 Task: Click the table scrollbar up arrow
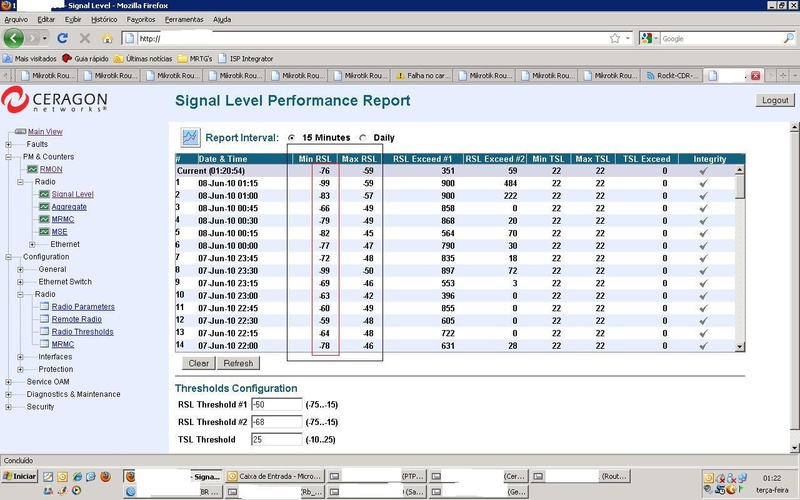pyautogui.click(x=740, y=170)
